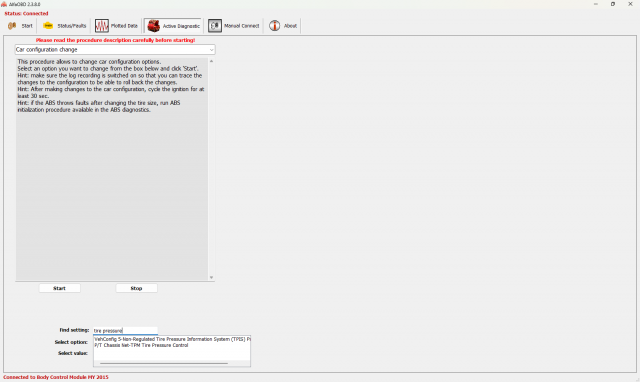Click the About info icon
Viewport: 640px width, 382px height.
click(x=275, y=26)
